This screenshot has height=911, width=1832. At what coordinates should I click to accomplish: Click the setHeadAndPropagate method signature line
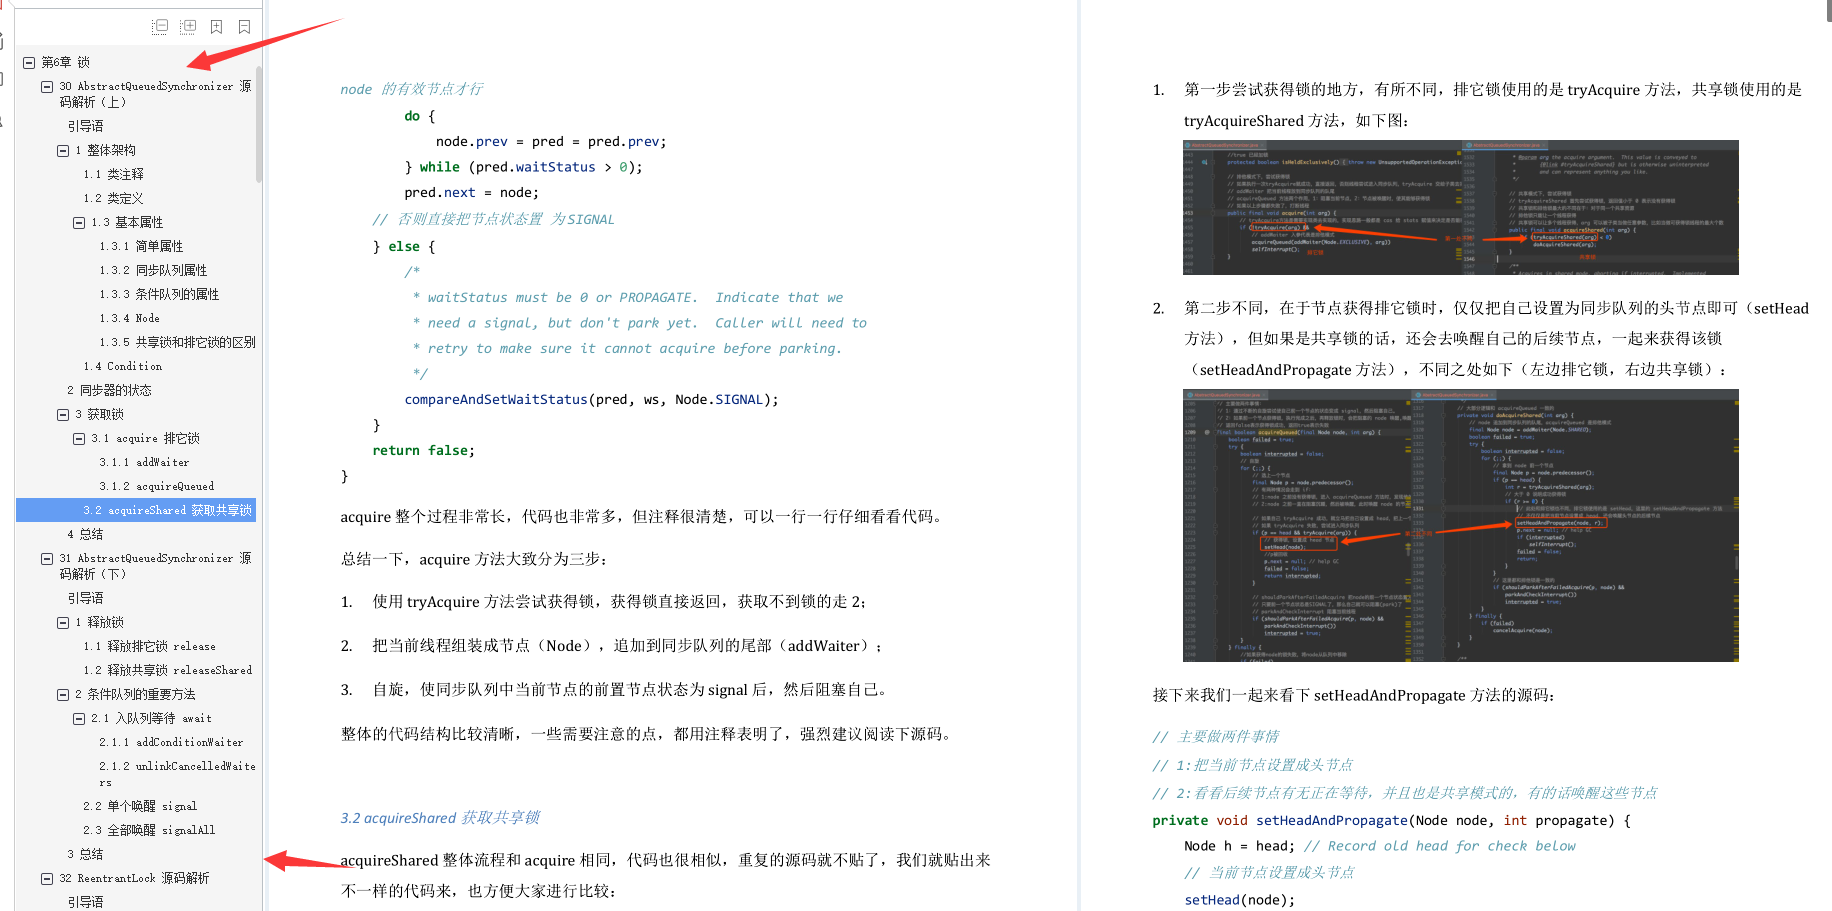click(1391, 820)
